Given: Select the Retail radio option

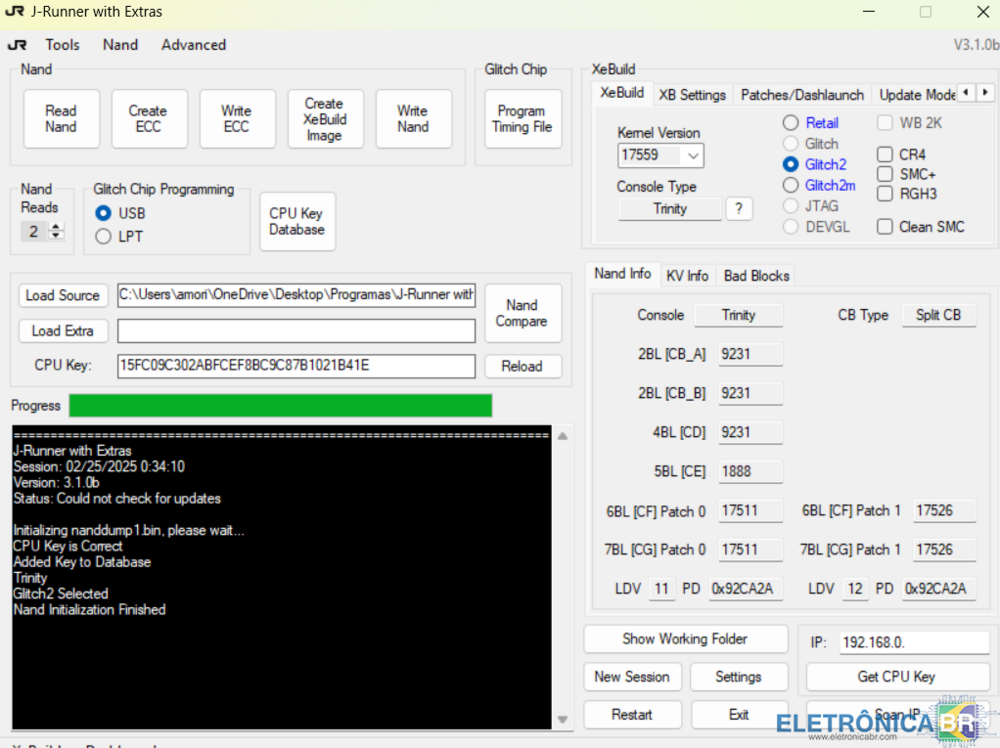Looking at the screenshot, I should tap(791, 123).
